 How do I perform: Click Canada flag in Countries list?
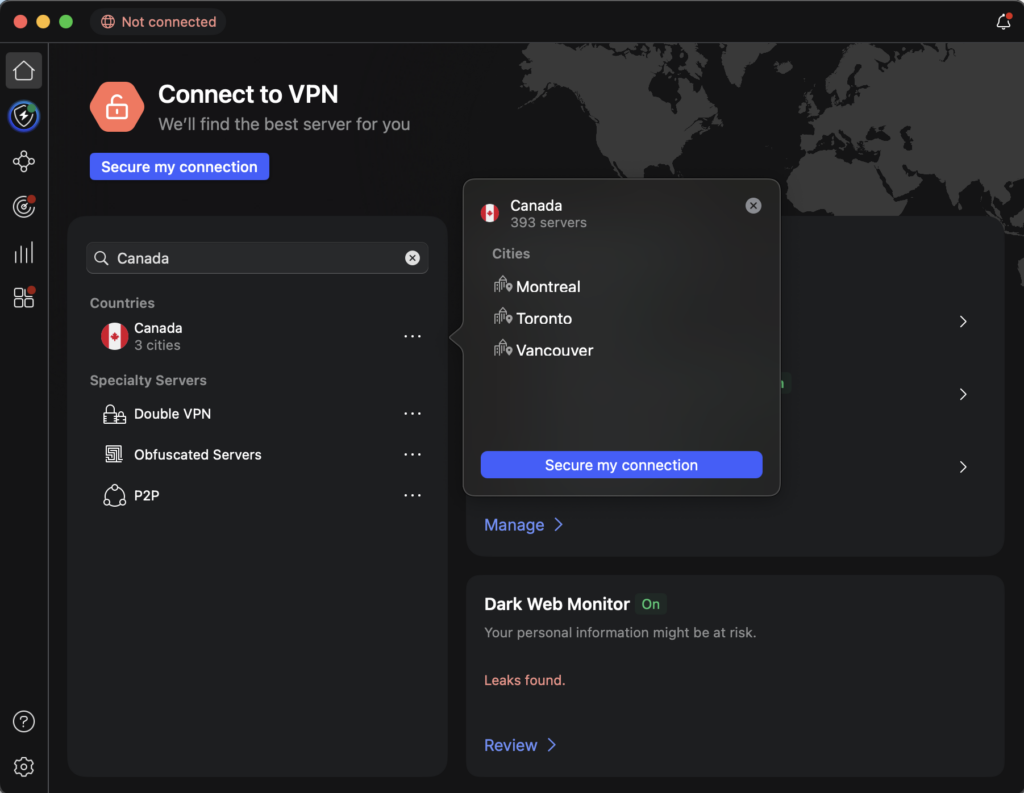(x=114, y=336)
